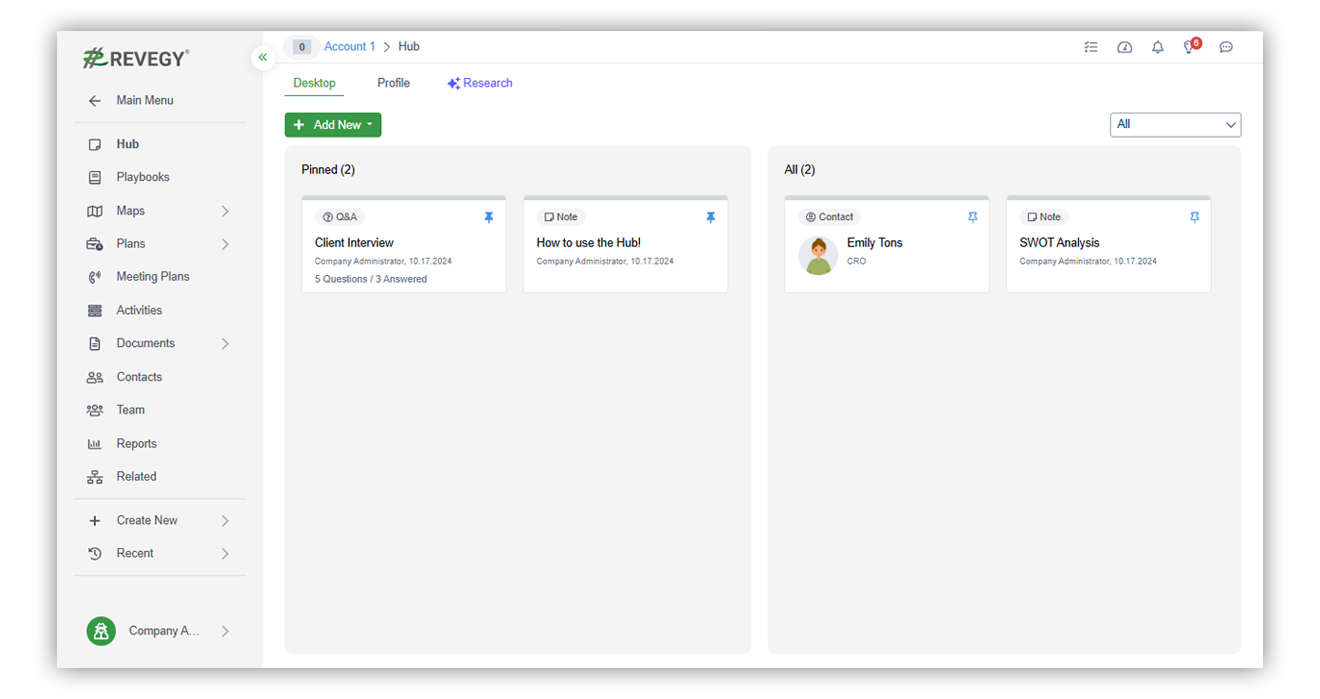1320x699 pixels.
Task: Click the Contact tag on Emily Tons
Action: click(x=830, y=217)
